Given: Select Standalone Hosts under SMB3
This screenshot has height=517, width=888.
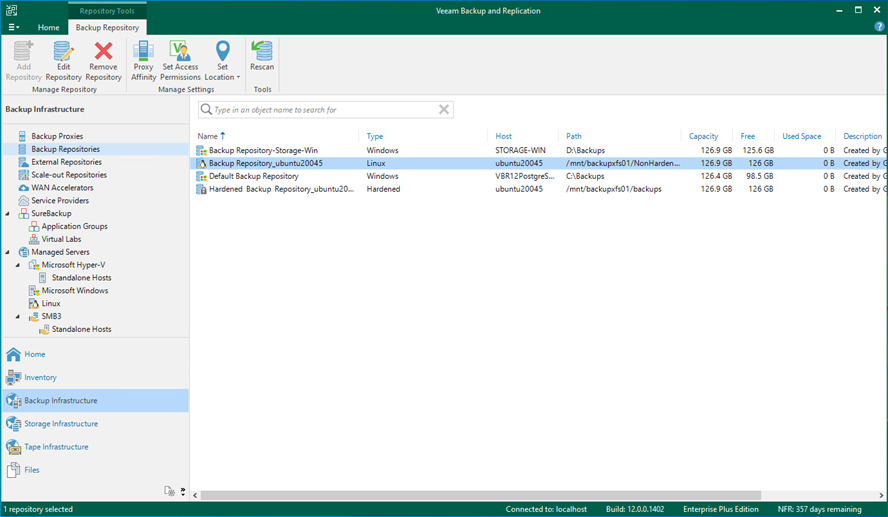Looking at the screenshot, I should 82,329.
